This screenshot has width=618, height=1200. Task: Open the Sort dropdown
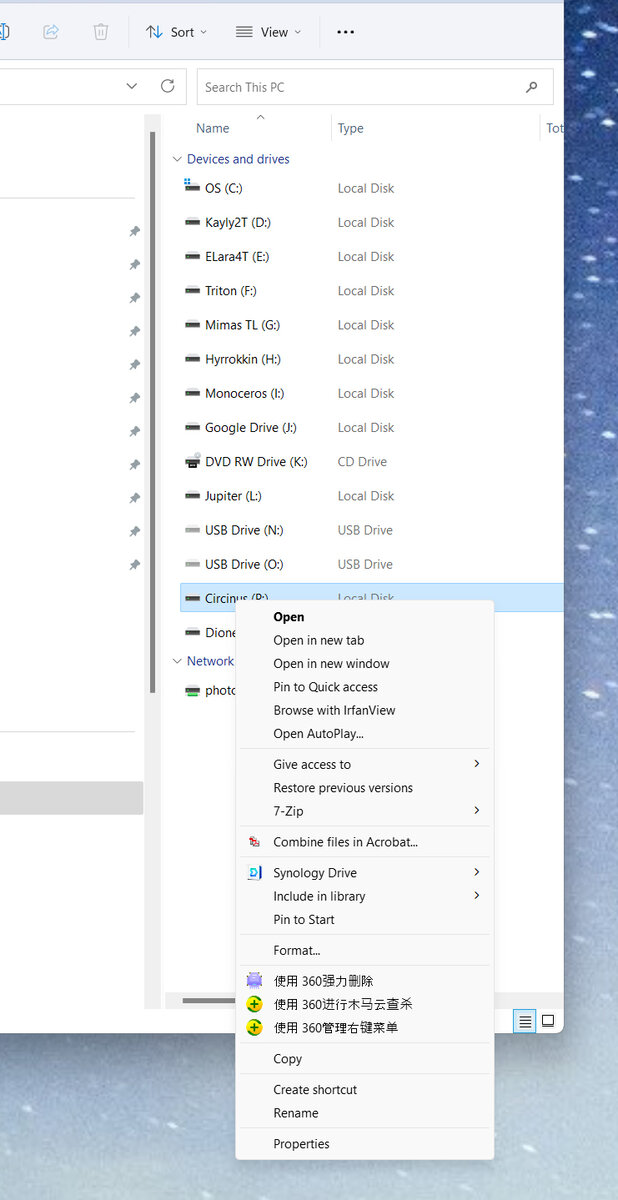pyautogui.click(x=177, y=32)
